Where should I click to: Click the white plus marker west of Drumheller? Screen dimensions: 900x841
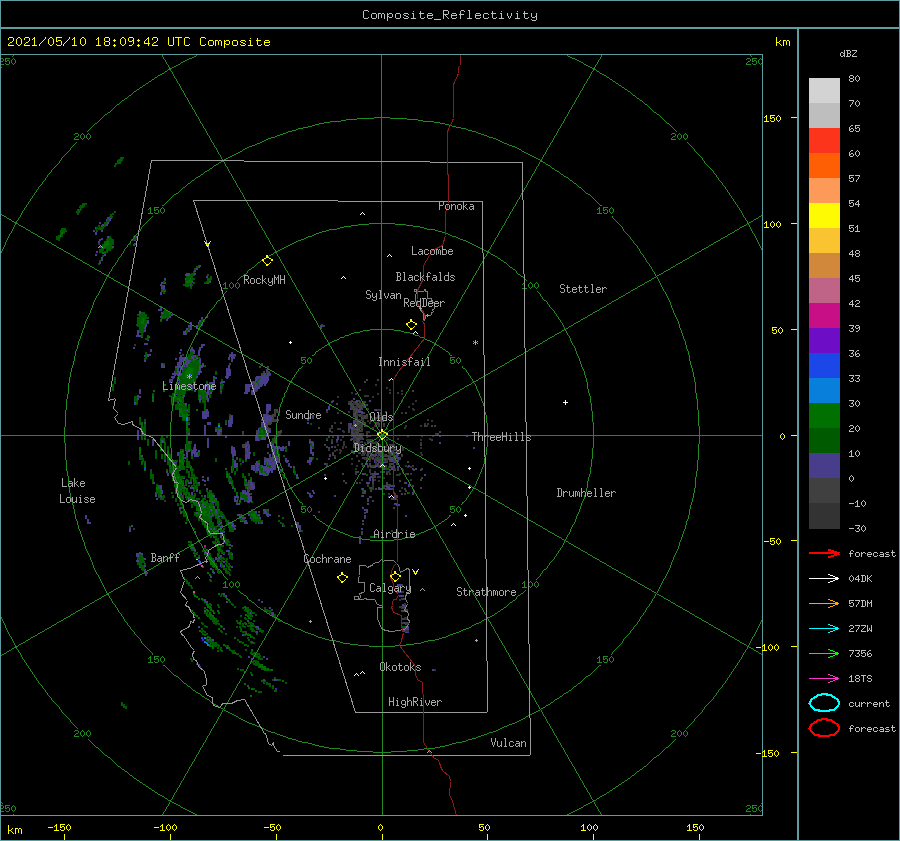(x=565, y=402)
